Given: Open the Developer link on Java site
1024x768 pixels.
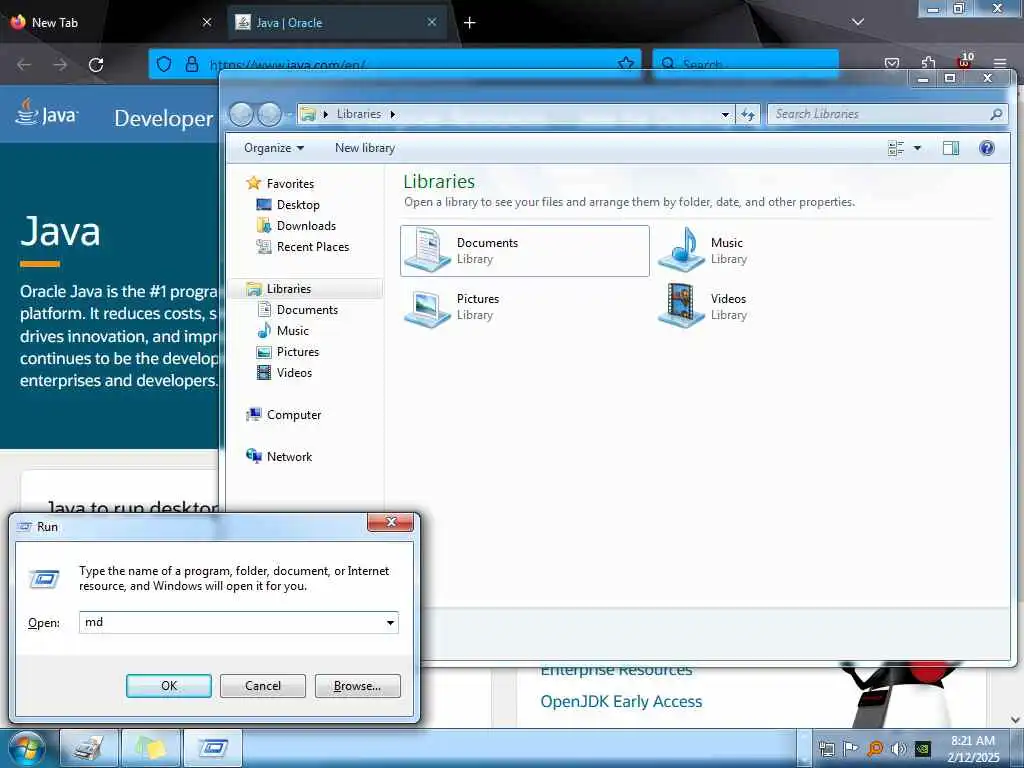Looking at the screenshot, I should [x=164, y=118].
